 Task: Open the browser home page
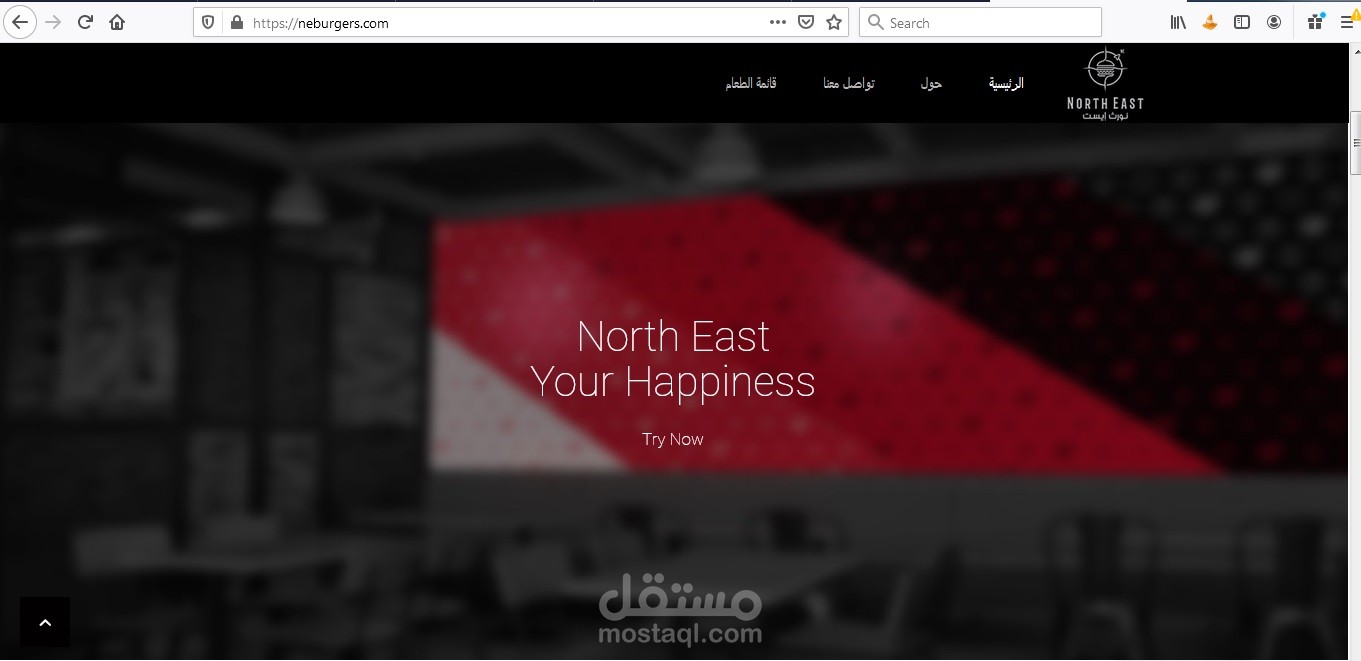(x=118, y=22)
